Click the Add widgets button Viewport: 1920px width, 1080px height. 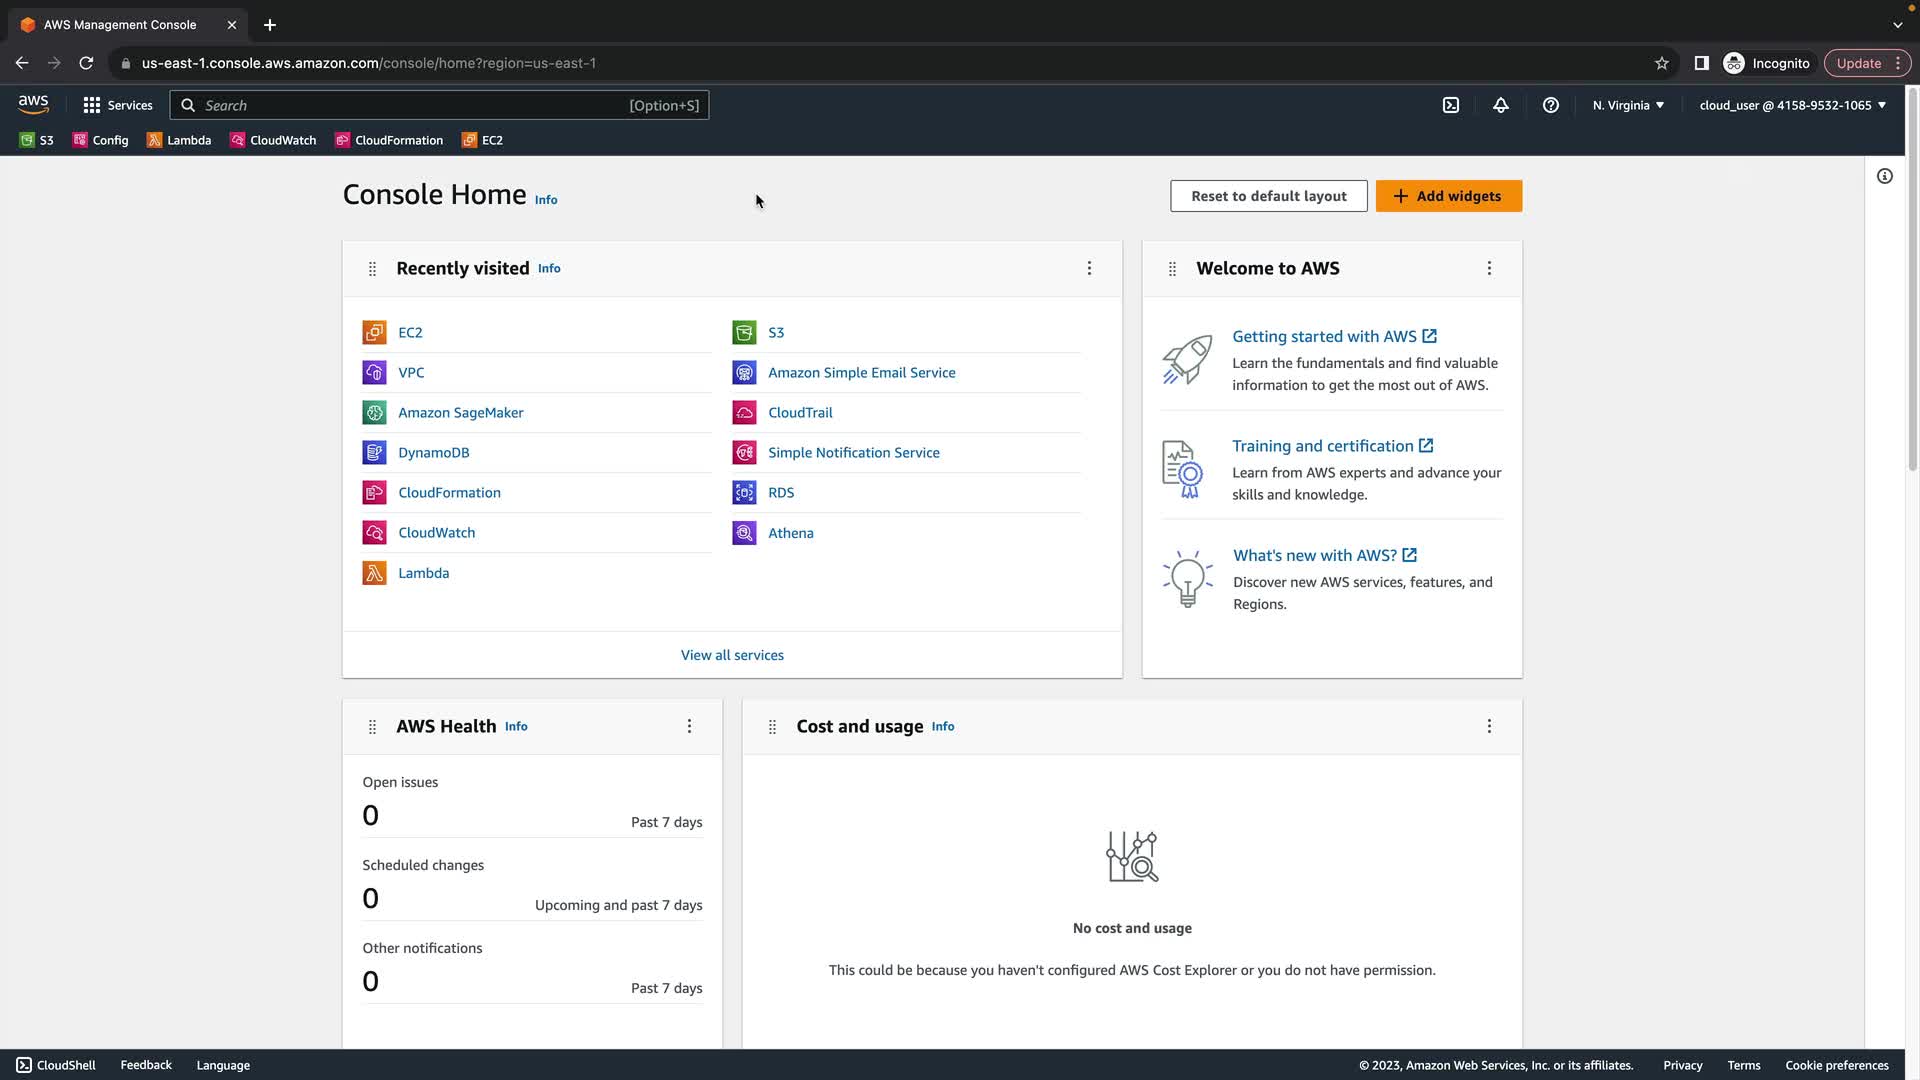1448,196
